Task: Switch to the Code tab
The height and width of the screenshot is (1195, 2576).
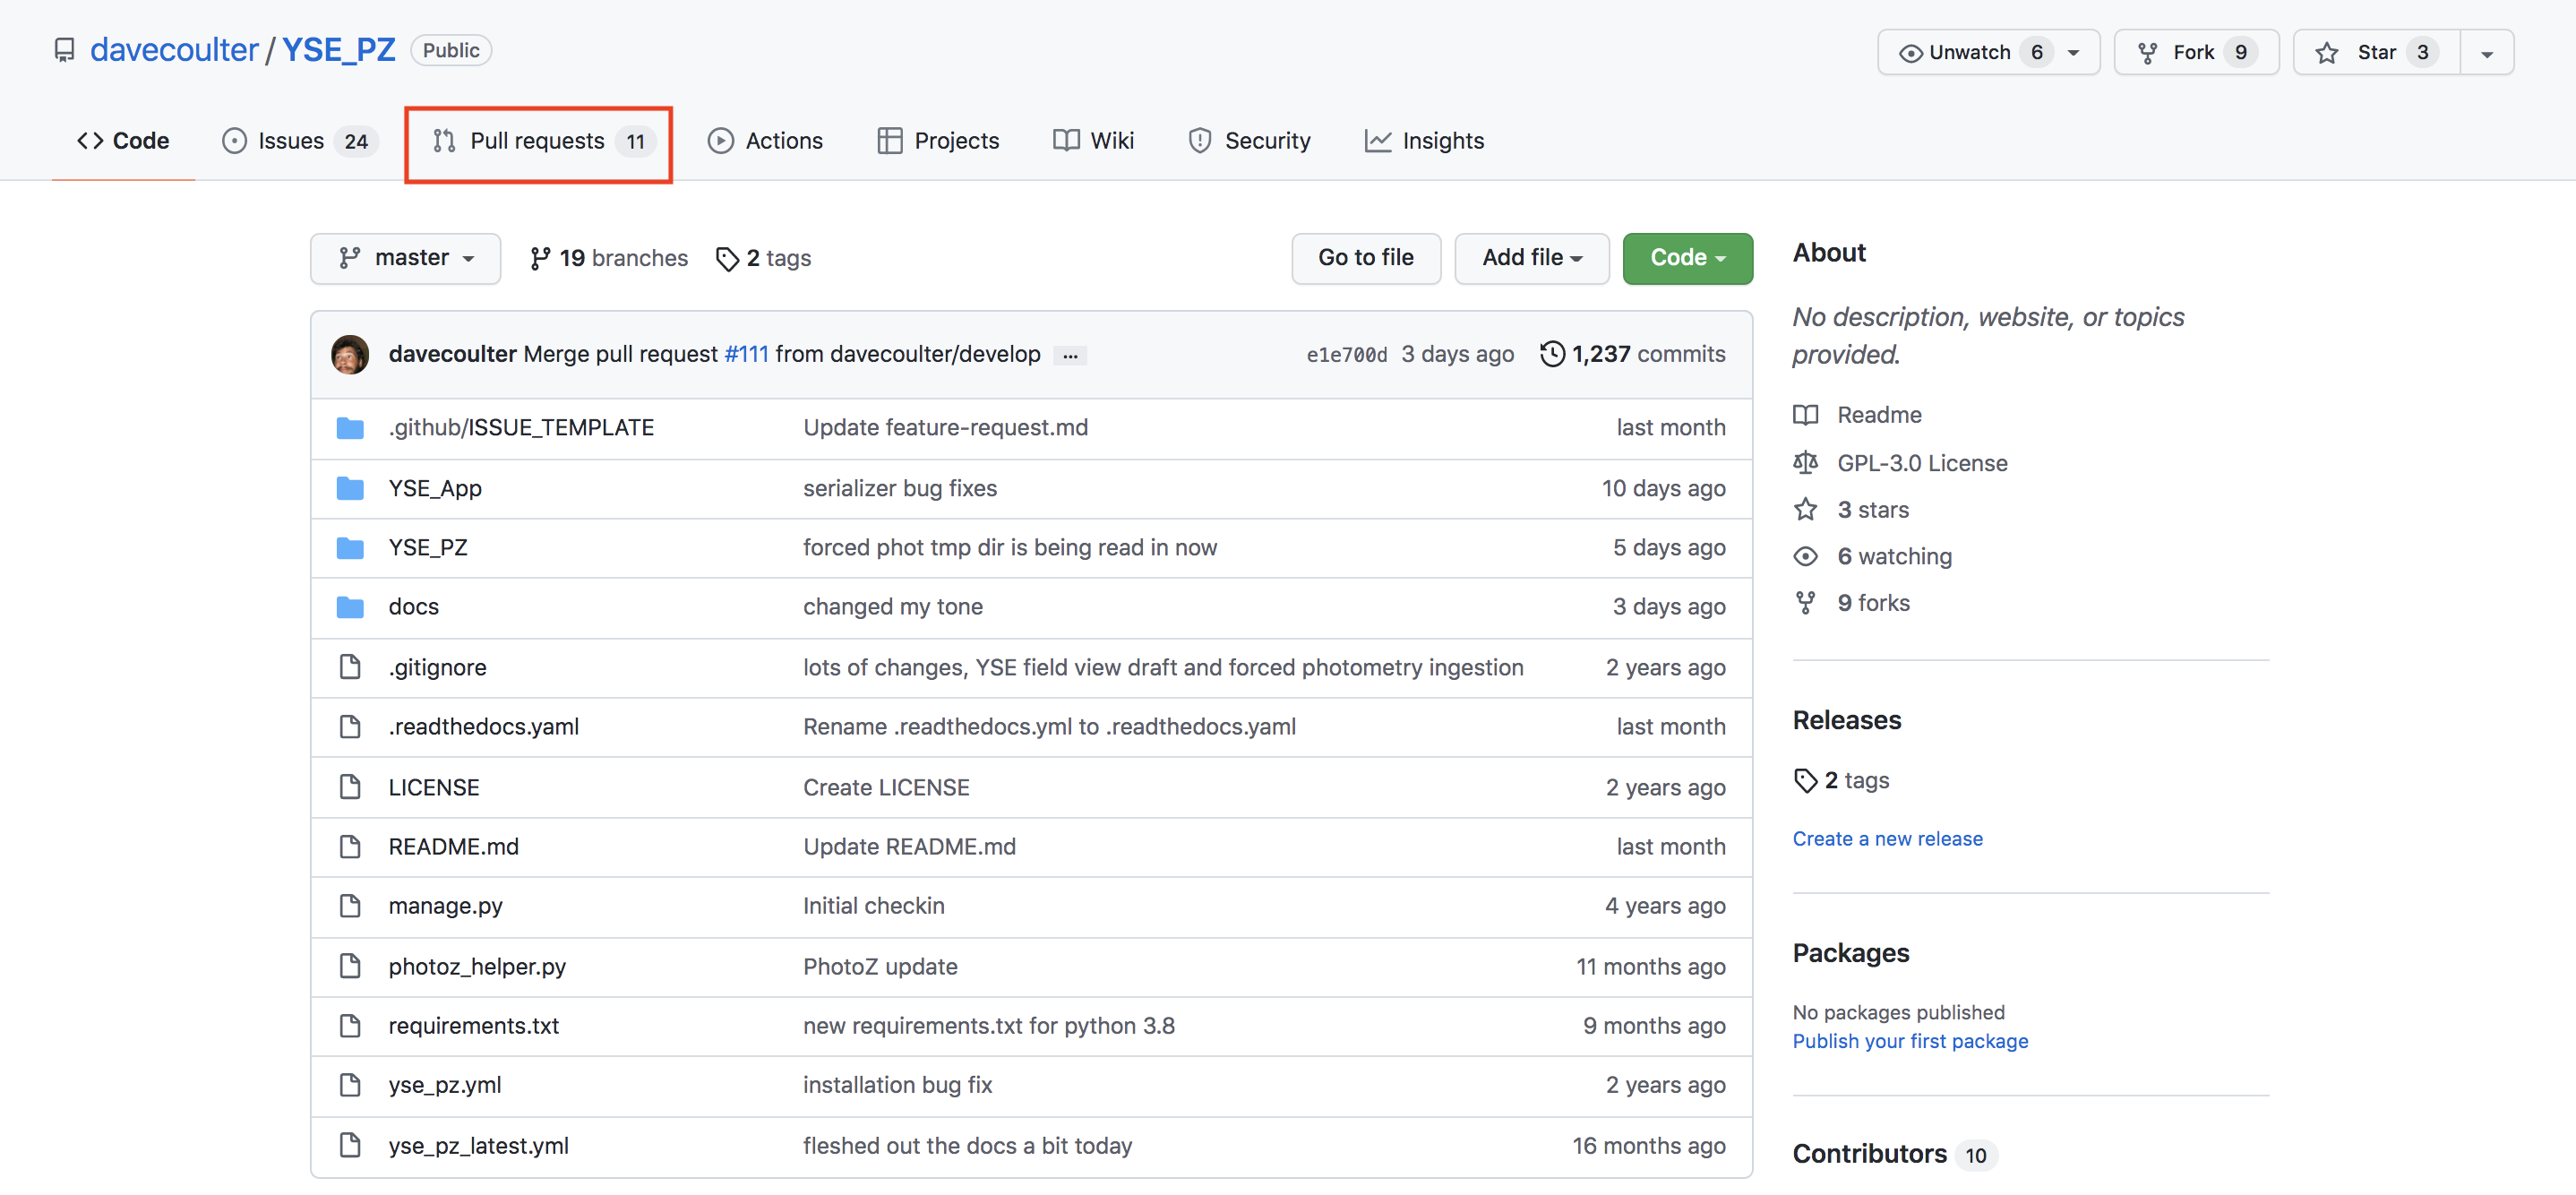Action: point(123,141)
